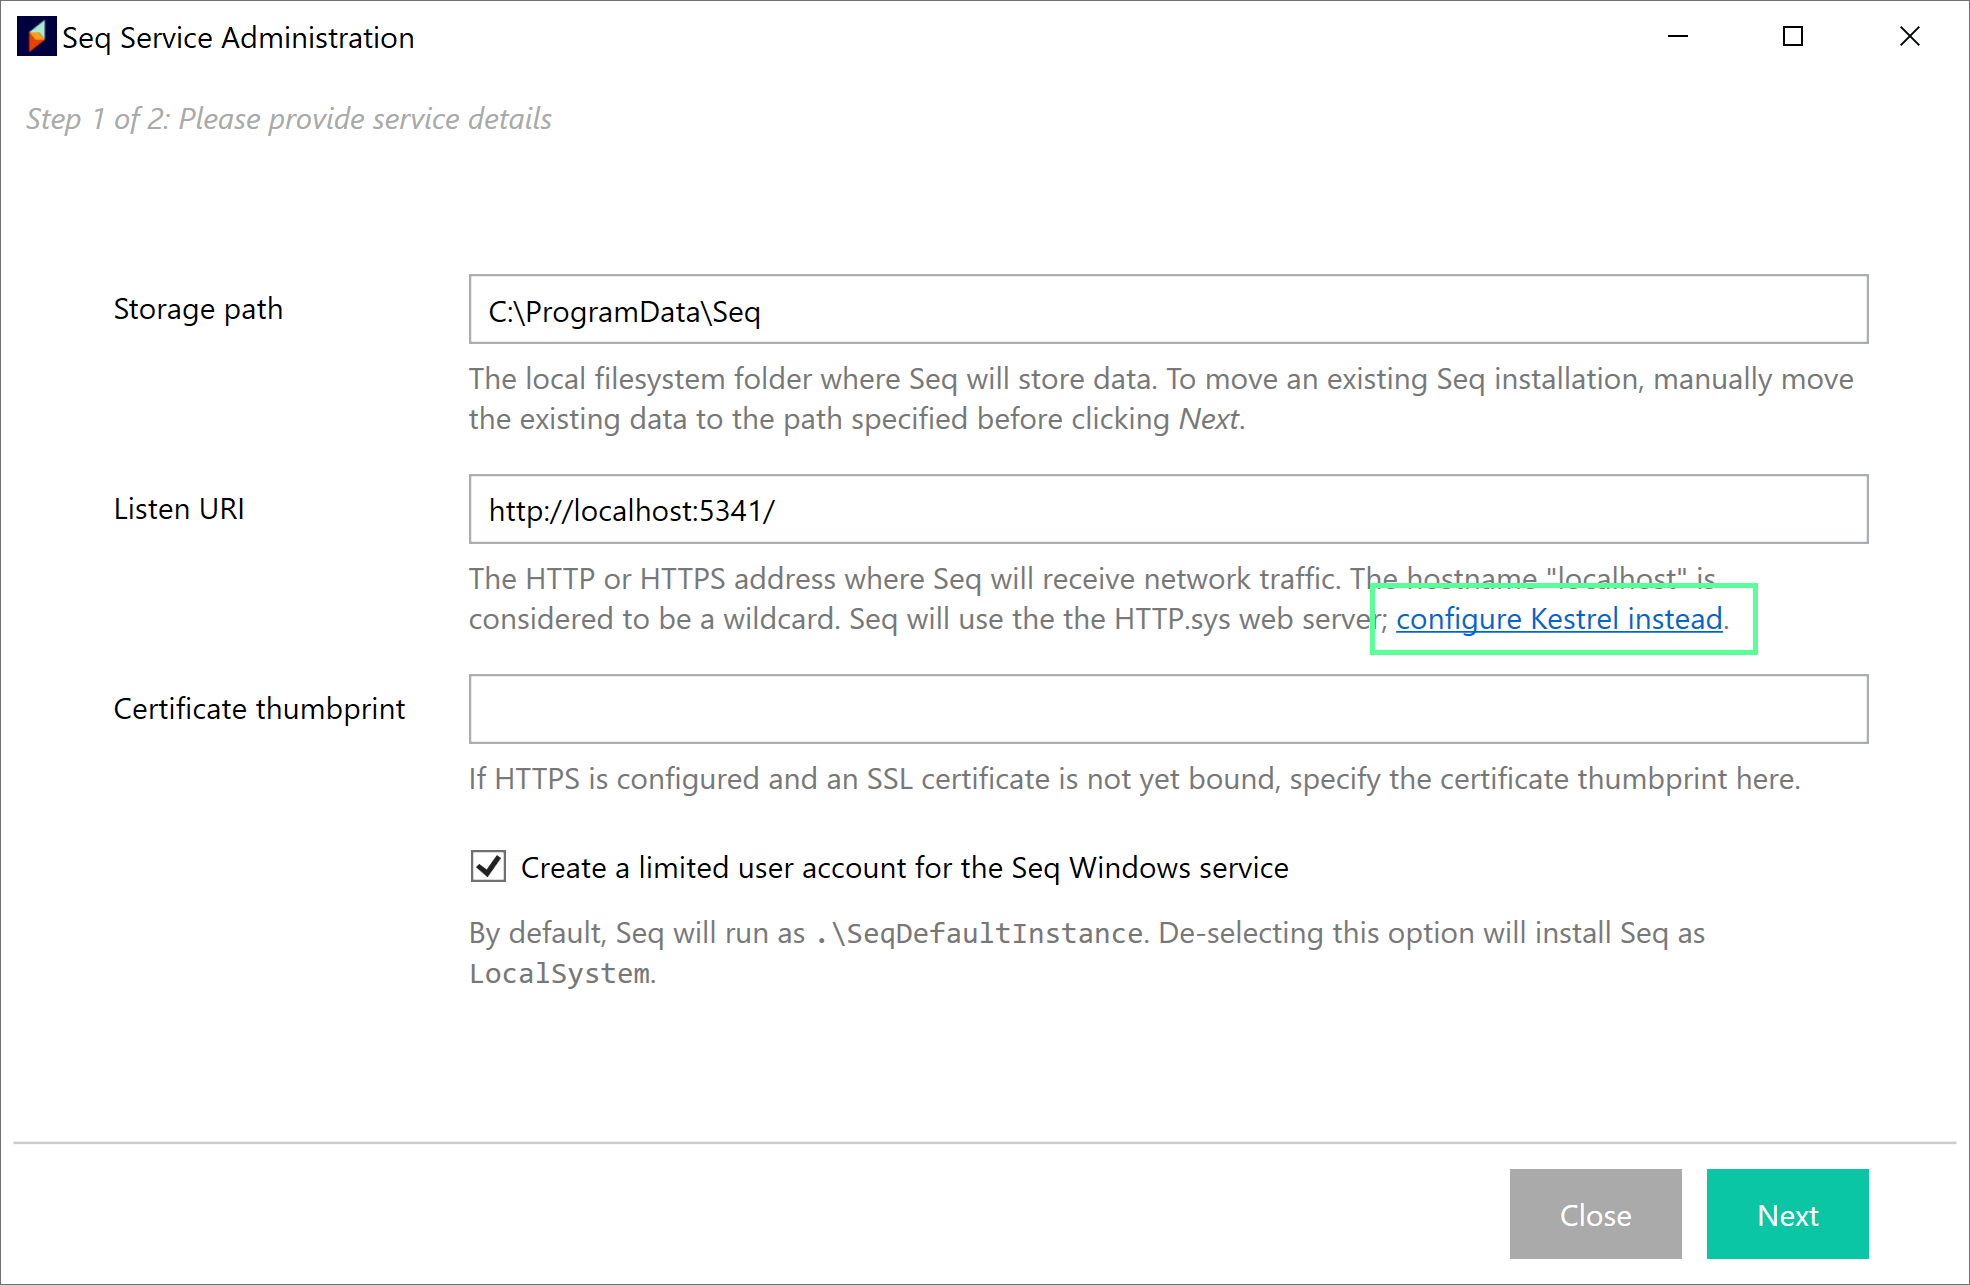Click the SSL certificate hint text

click(x=1134, y=779)
